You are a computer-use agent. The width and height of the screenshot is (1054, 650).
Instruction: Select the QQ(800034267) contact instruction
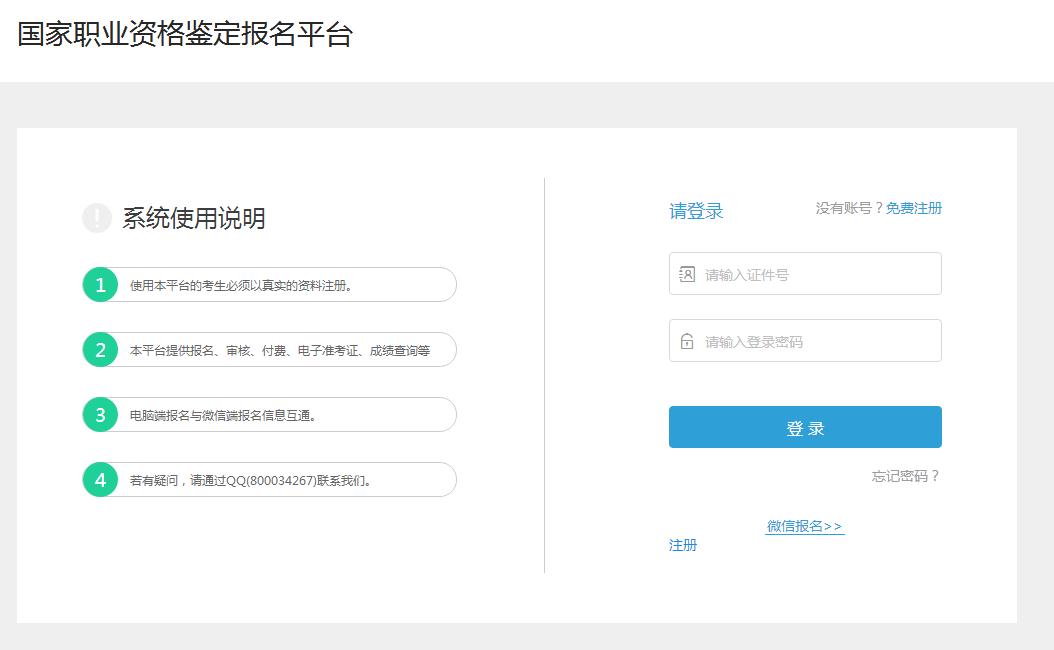[252, 481]
